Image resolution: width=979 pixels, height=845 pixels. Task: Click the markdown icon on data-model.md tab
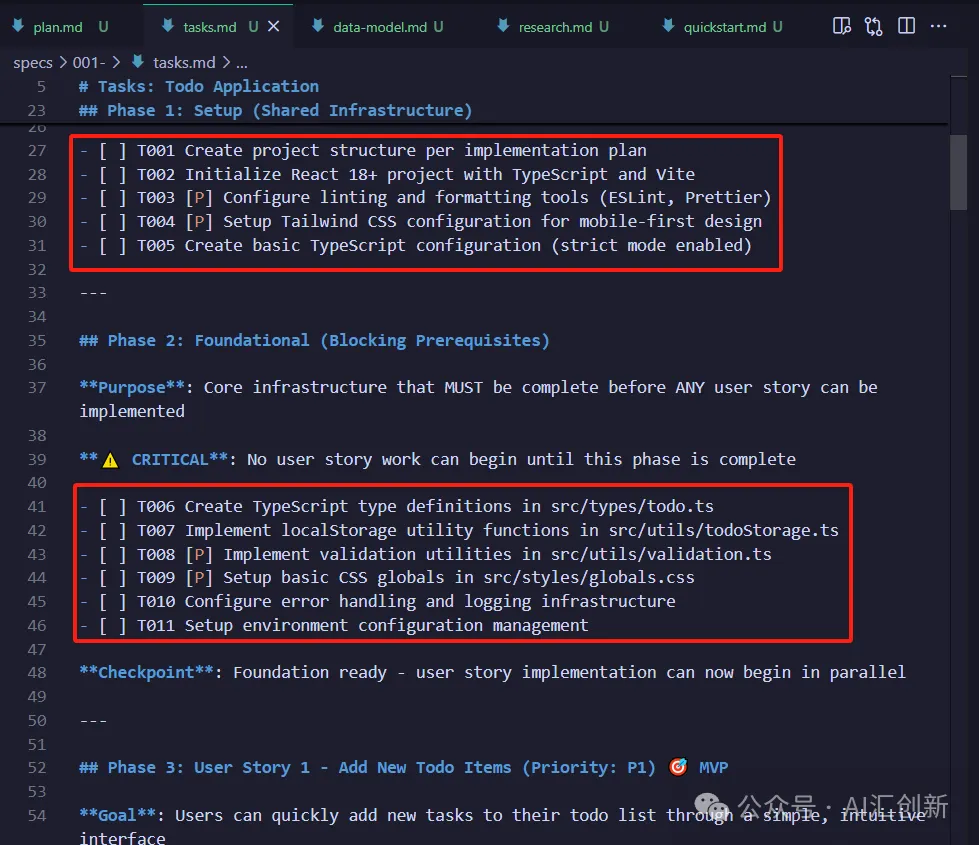(x=317, y=27)
